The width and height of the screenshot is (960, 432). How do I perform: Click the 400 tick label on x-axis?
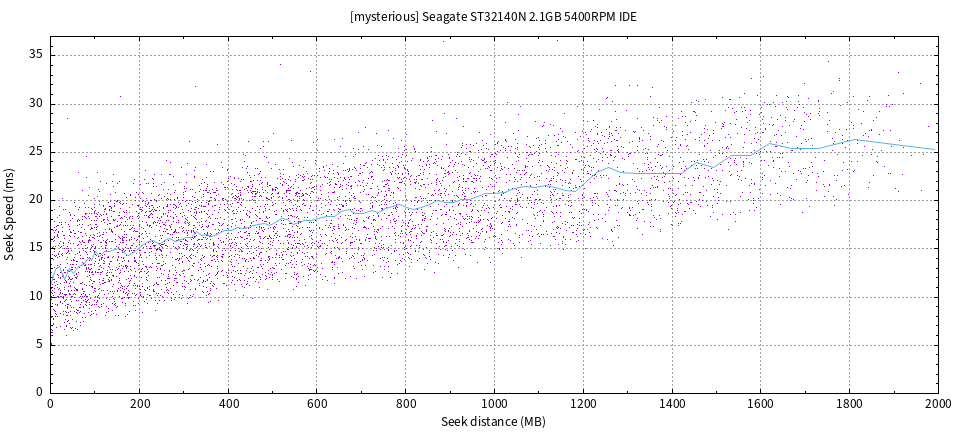tap(228, 403)
